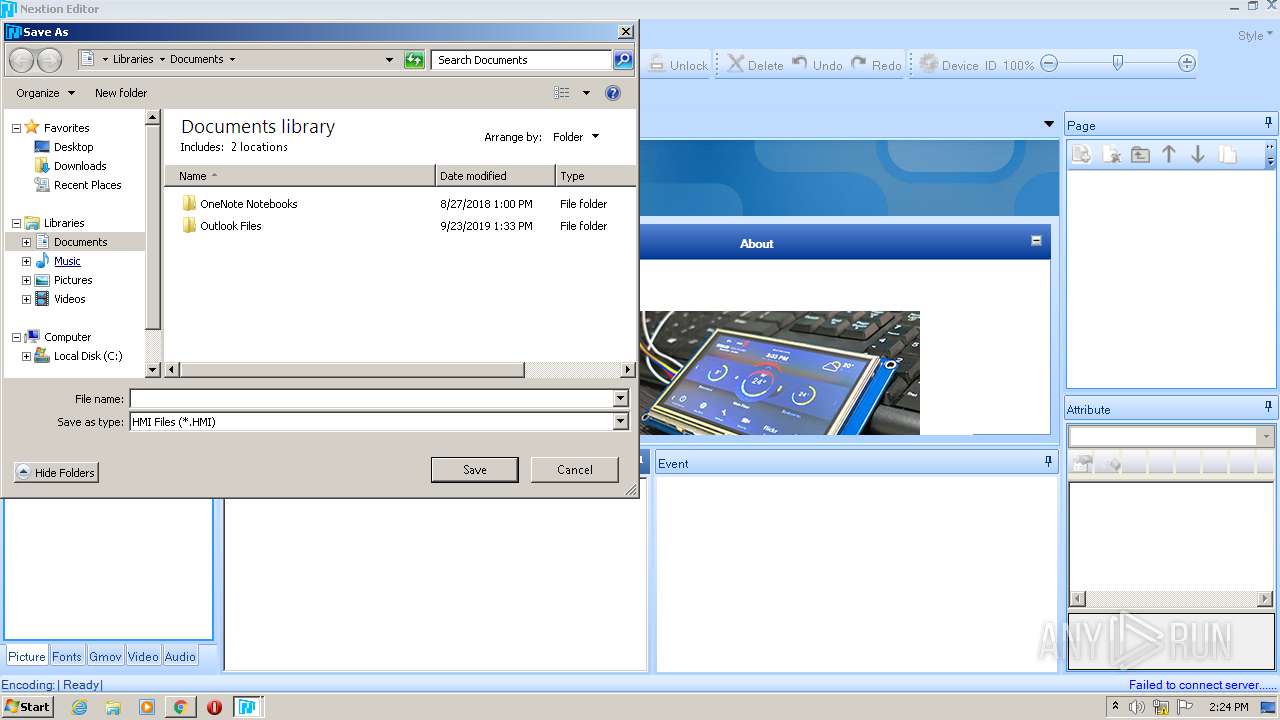Click Hide Folders button

coord(56,473)
